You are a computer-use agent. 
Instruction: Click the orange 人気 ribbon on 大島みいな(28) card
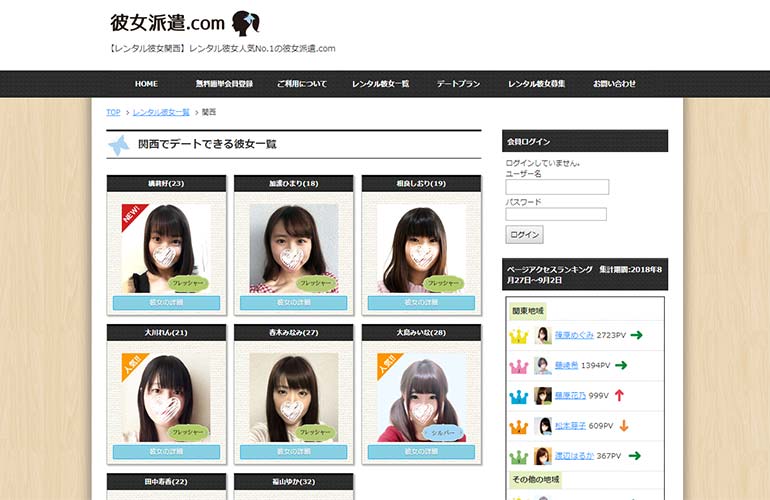coord(387,364)
